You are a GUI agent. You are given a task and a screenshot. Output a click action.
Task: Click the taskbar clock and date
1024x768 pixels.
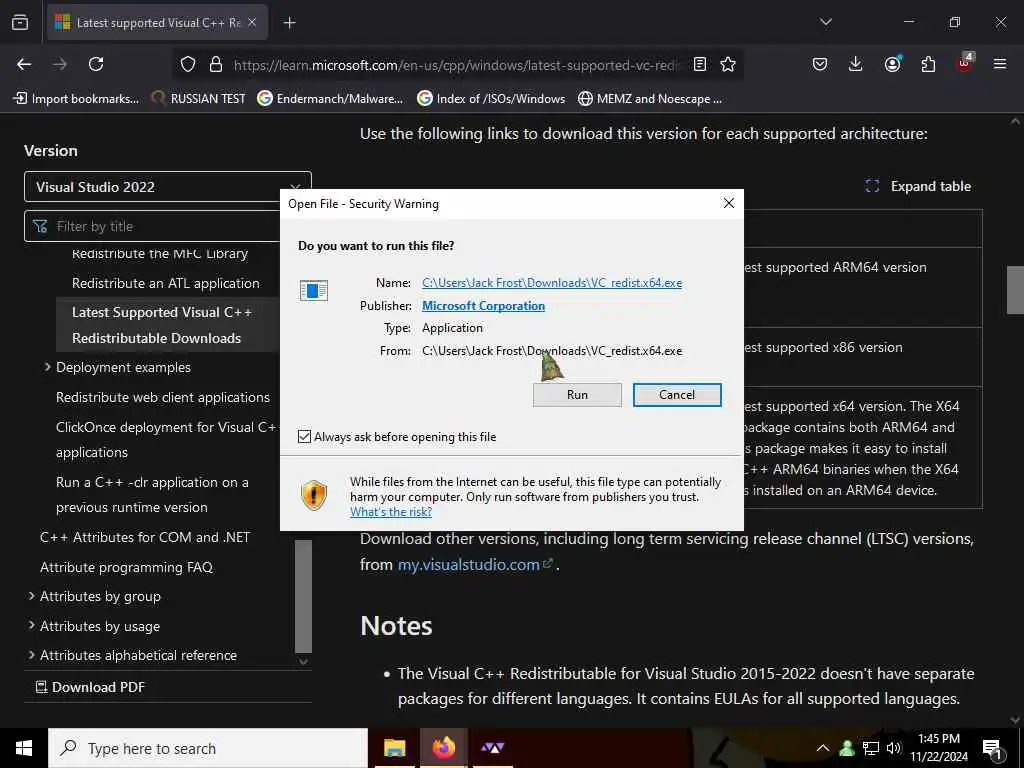click(x=939, y=748)
